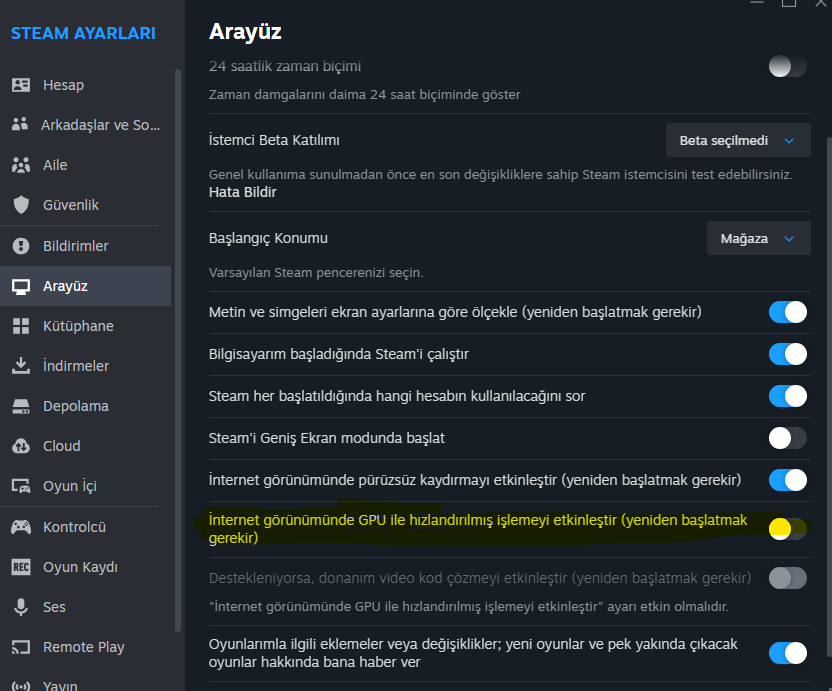Click the settings page vertical scrollbar

coord(829,395)
